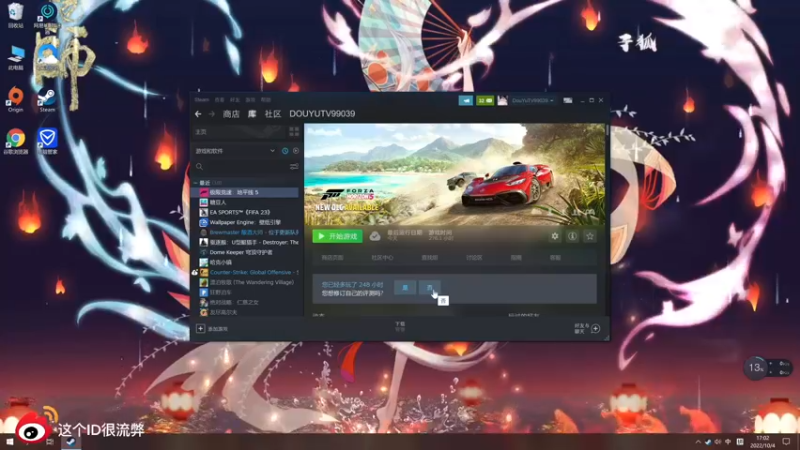Image resolution: width=800 pixels, height=450 pixels.
Task: Select Dome Keeper in the library list
Action: (245, 252)
